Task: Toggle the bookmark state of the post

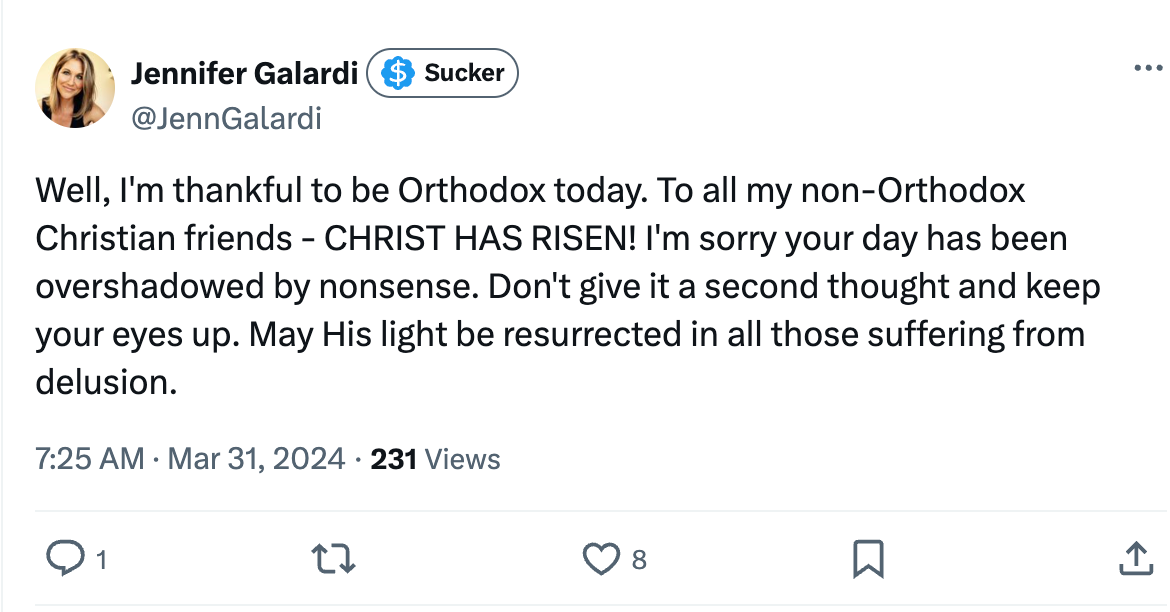Action: pos(869,560)
